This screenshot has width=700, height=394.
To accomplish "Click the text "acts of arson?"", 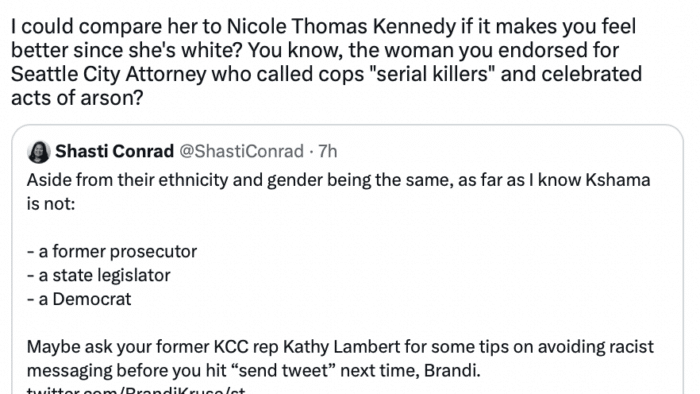I will (77, 98).
